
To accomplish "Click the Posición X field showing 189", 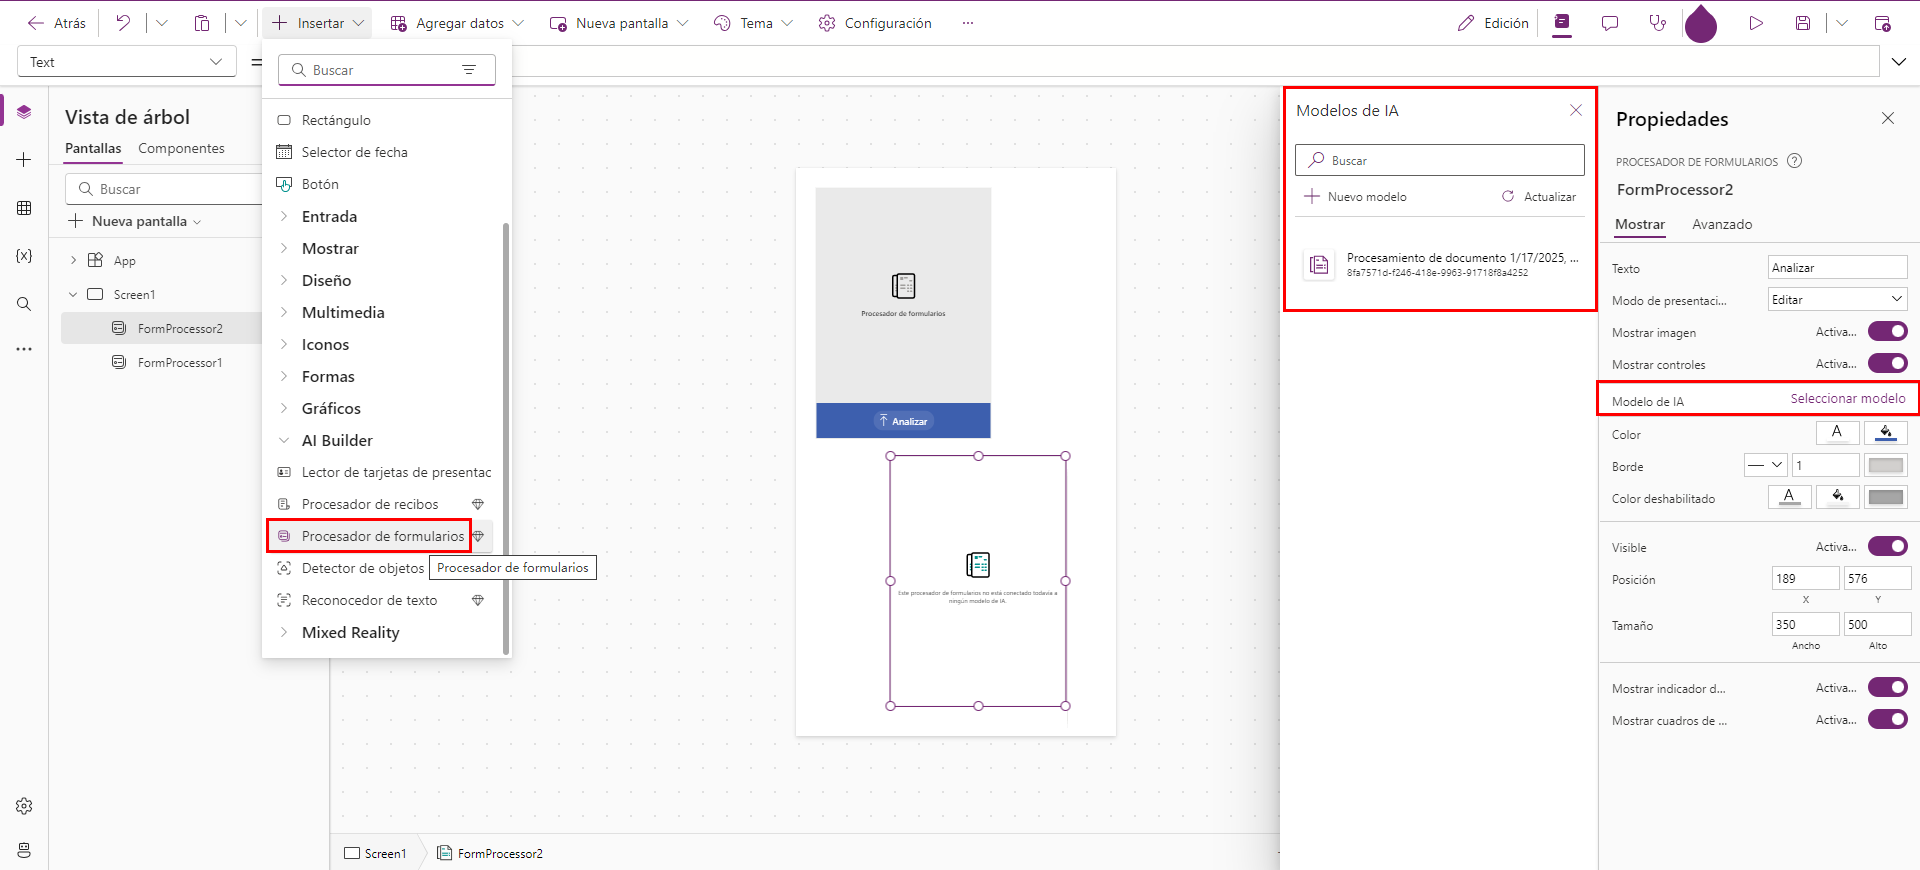I will pyautogui.click(x=1806, y=578).
